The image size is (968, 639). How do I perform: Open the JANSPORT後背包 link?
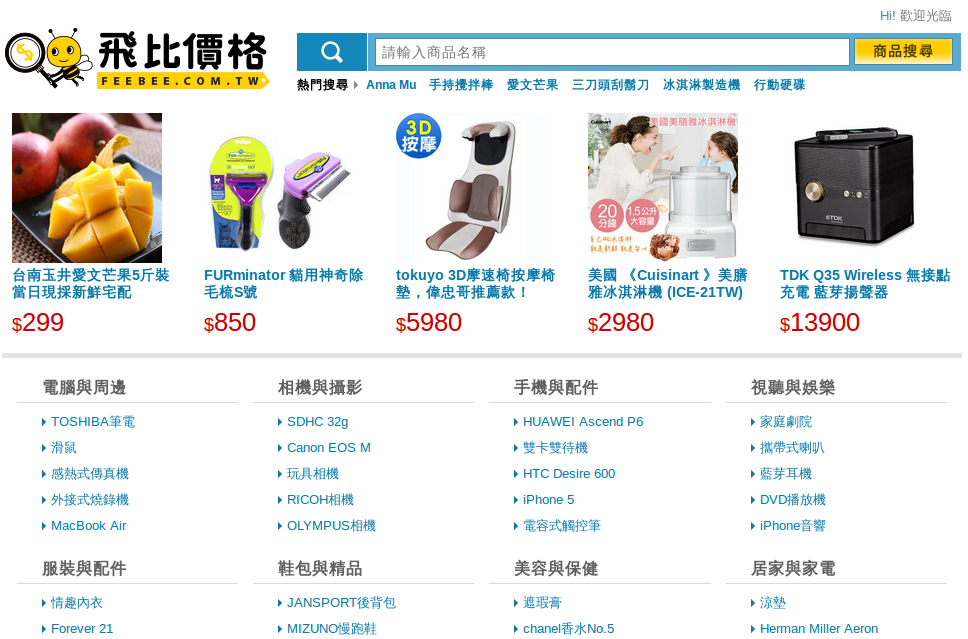click(x=341, y=603)
